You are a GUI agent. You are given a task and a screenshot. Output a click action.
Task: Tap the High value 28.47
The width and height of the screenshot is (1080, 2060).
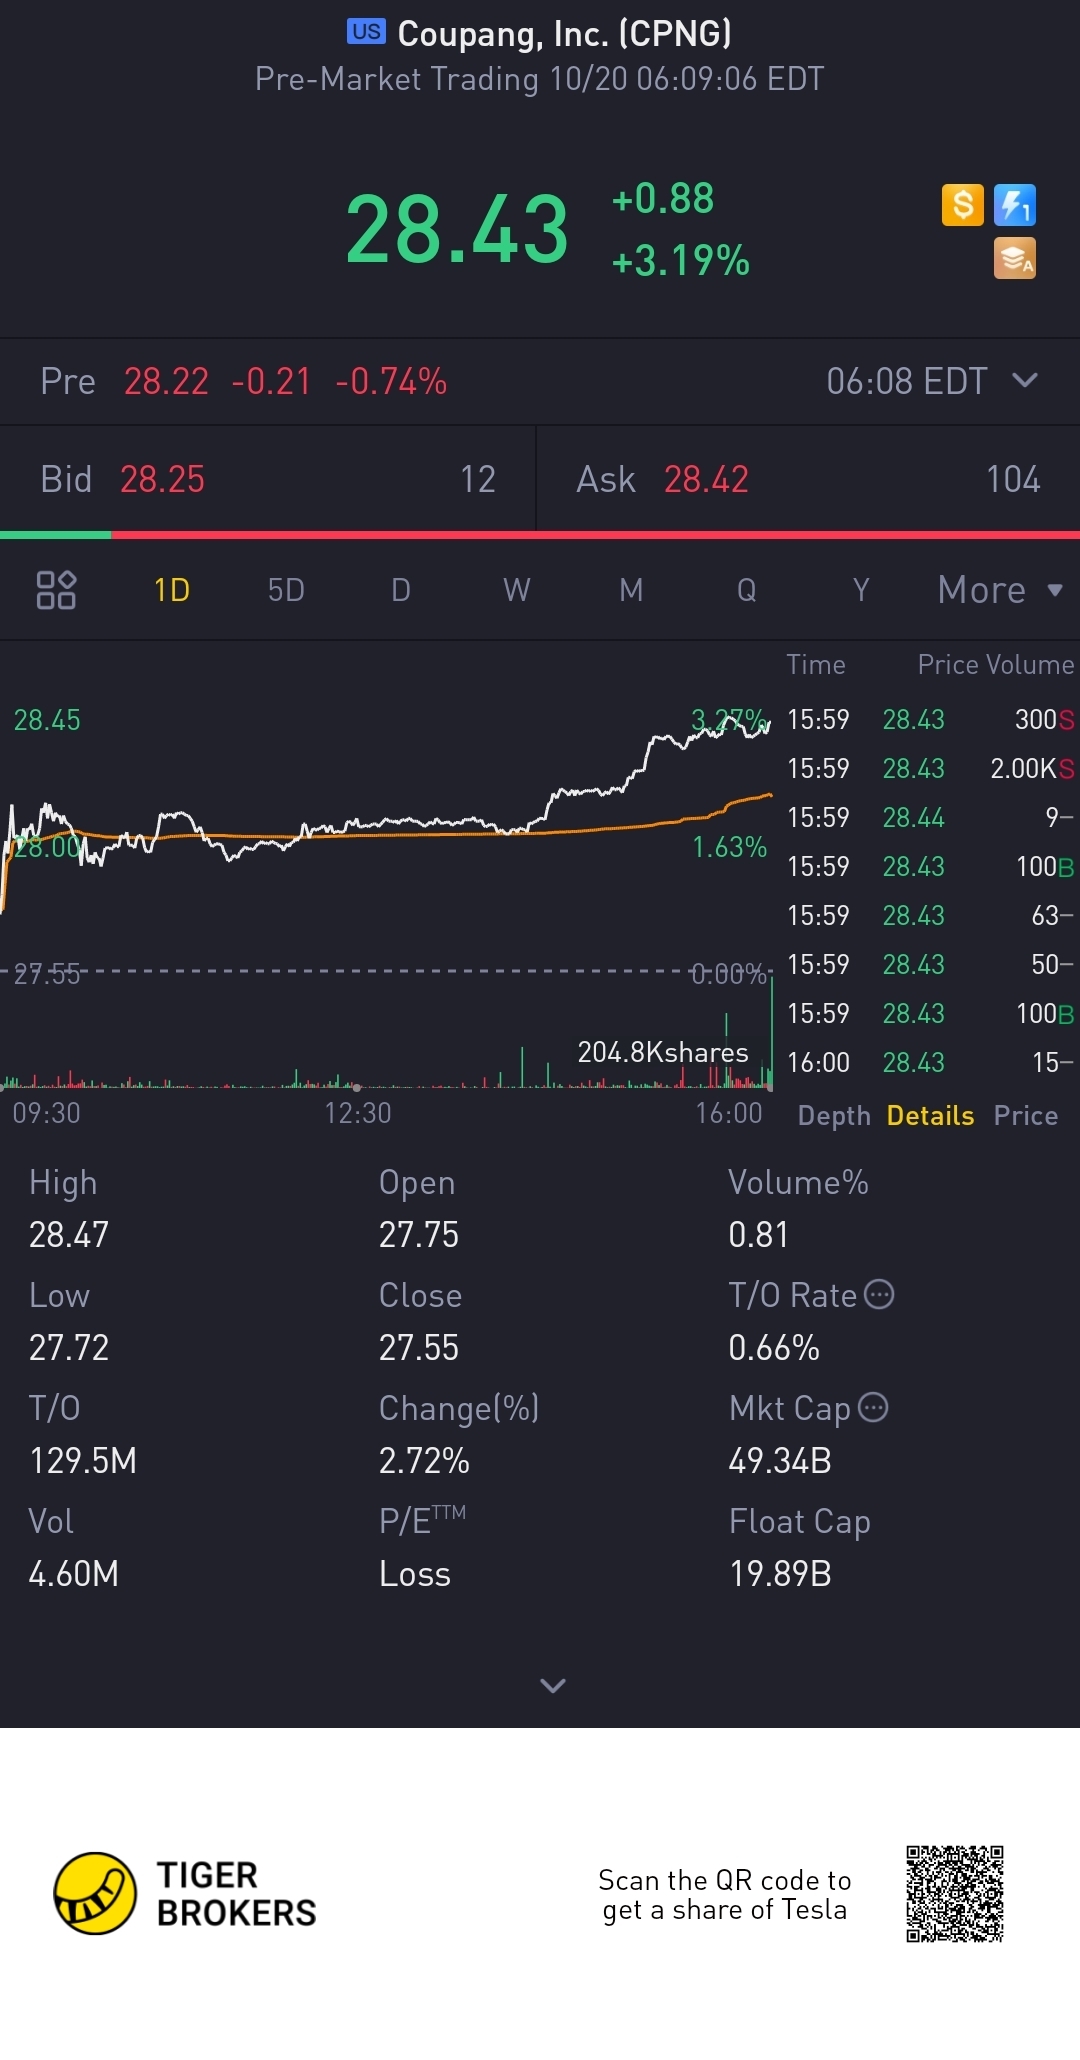68,1235
